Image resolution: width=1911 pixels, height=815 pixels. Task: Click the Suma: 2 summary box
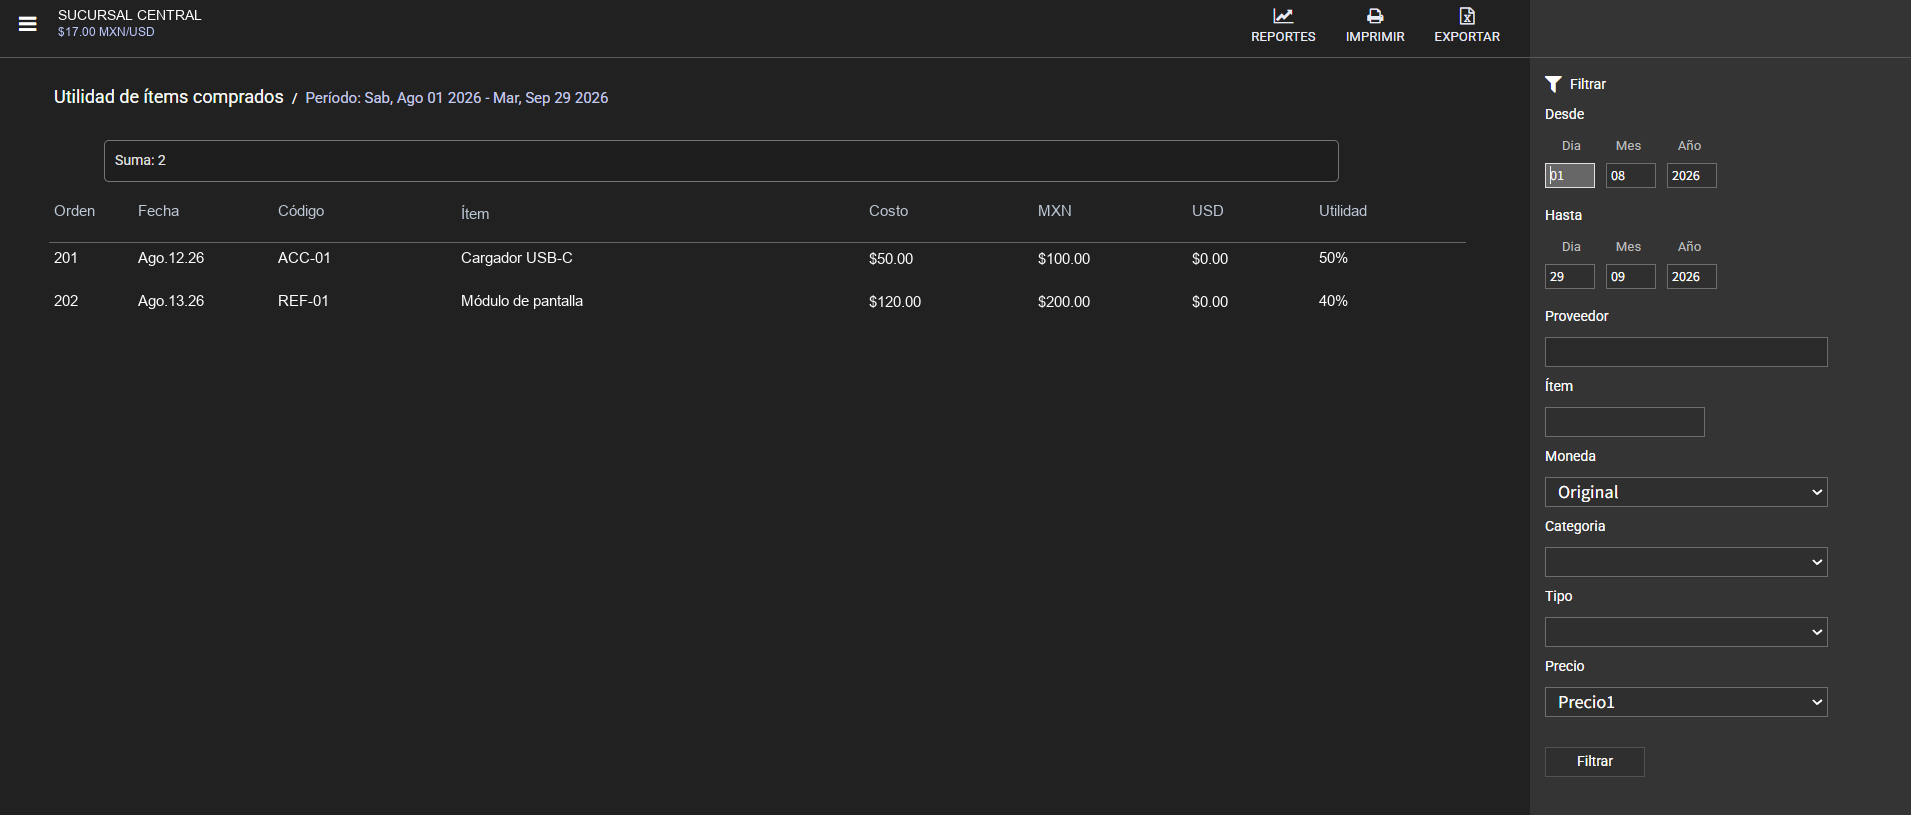721,161
